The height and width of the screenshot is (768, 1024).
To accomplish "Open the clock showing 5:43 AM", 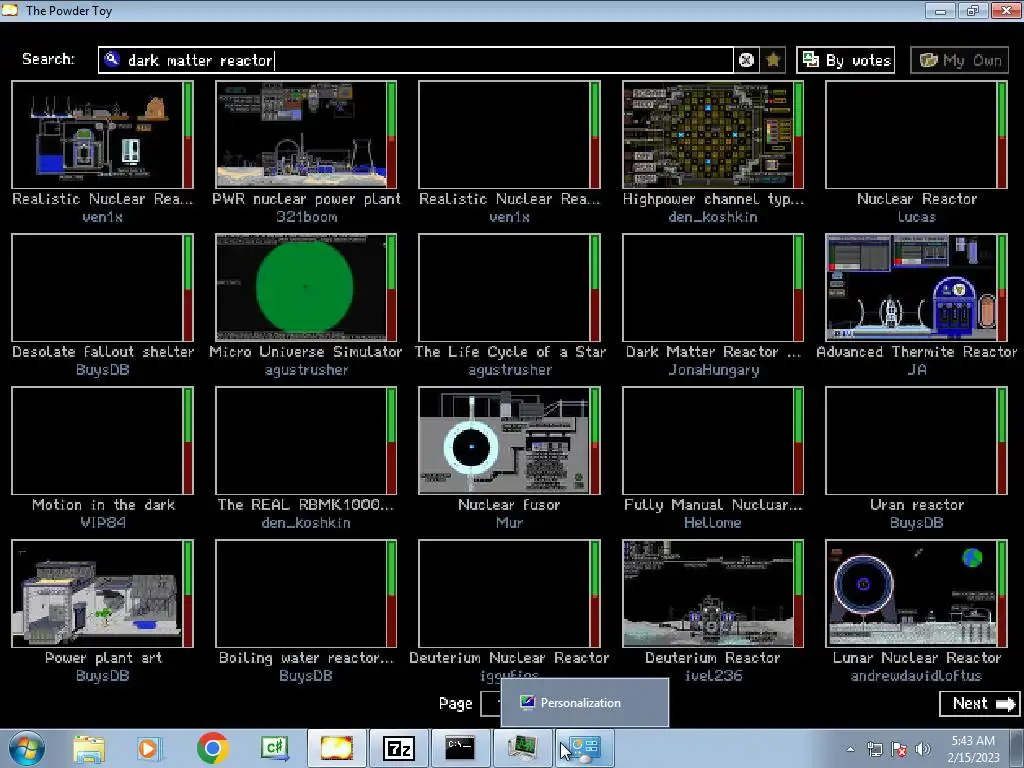I will click(973, 749).
